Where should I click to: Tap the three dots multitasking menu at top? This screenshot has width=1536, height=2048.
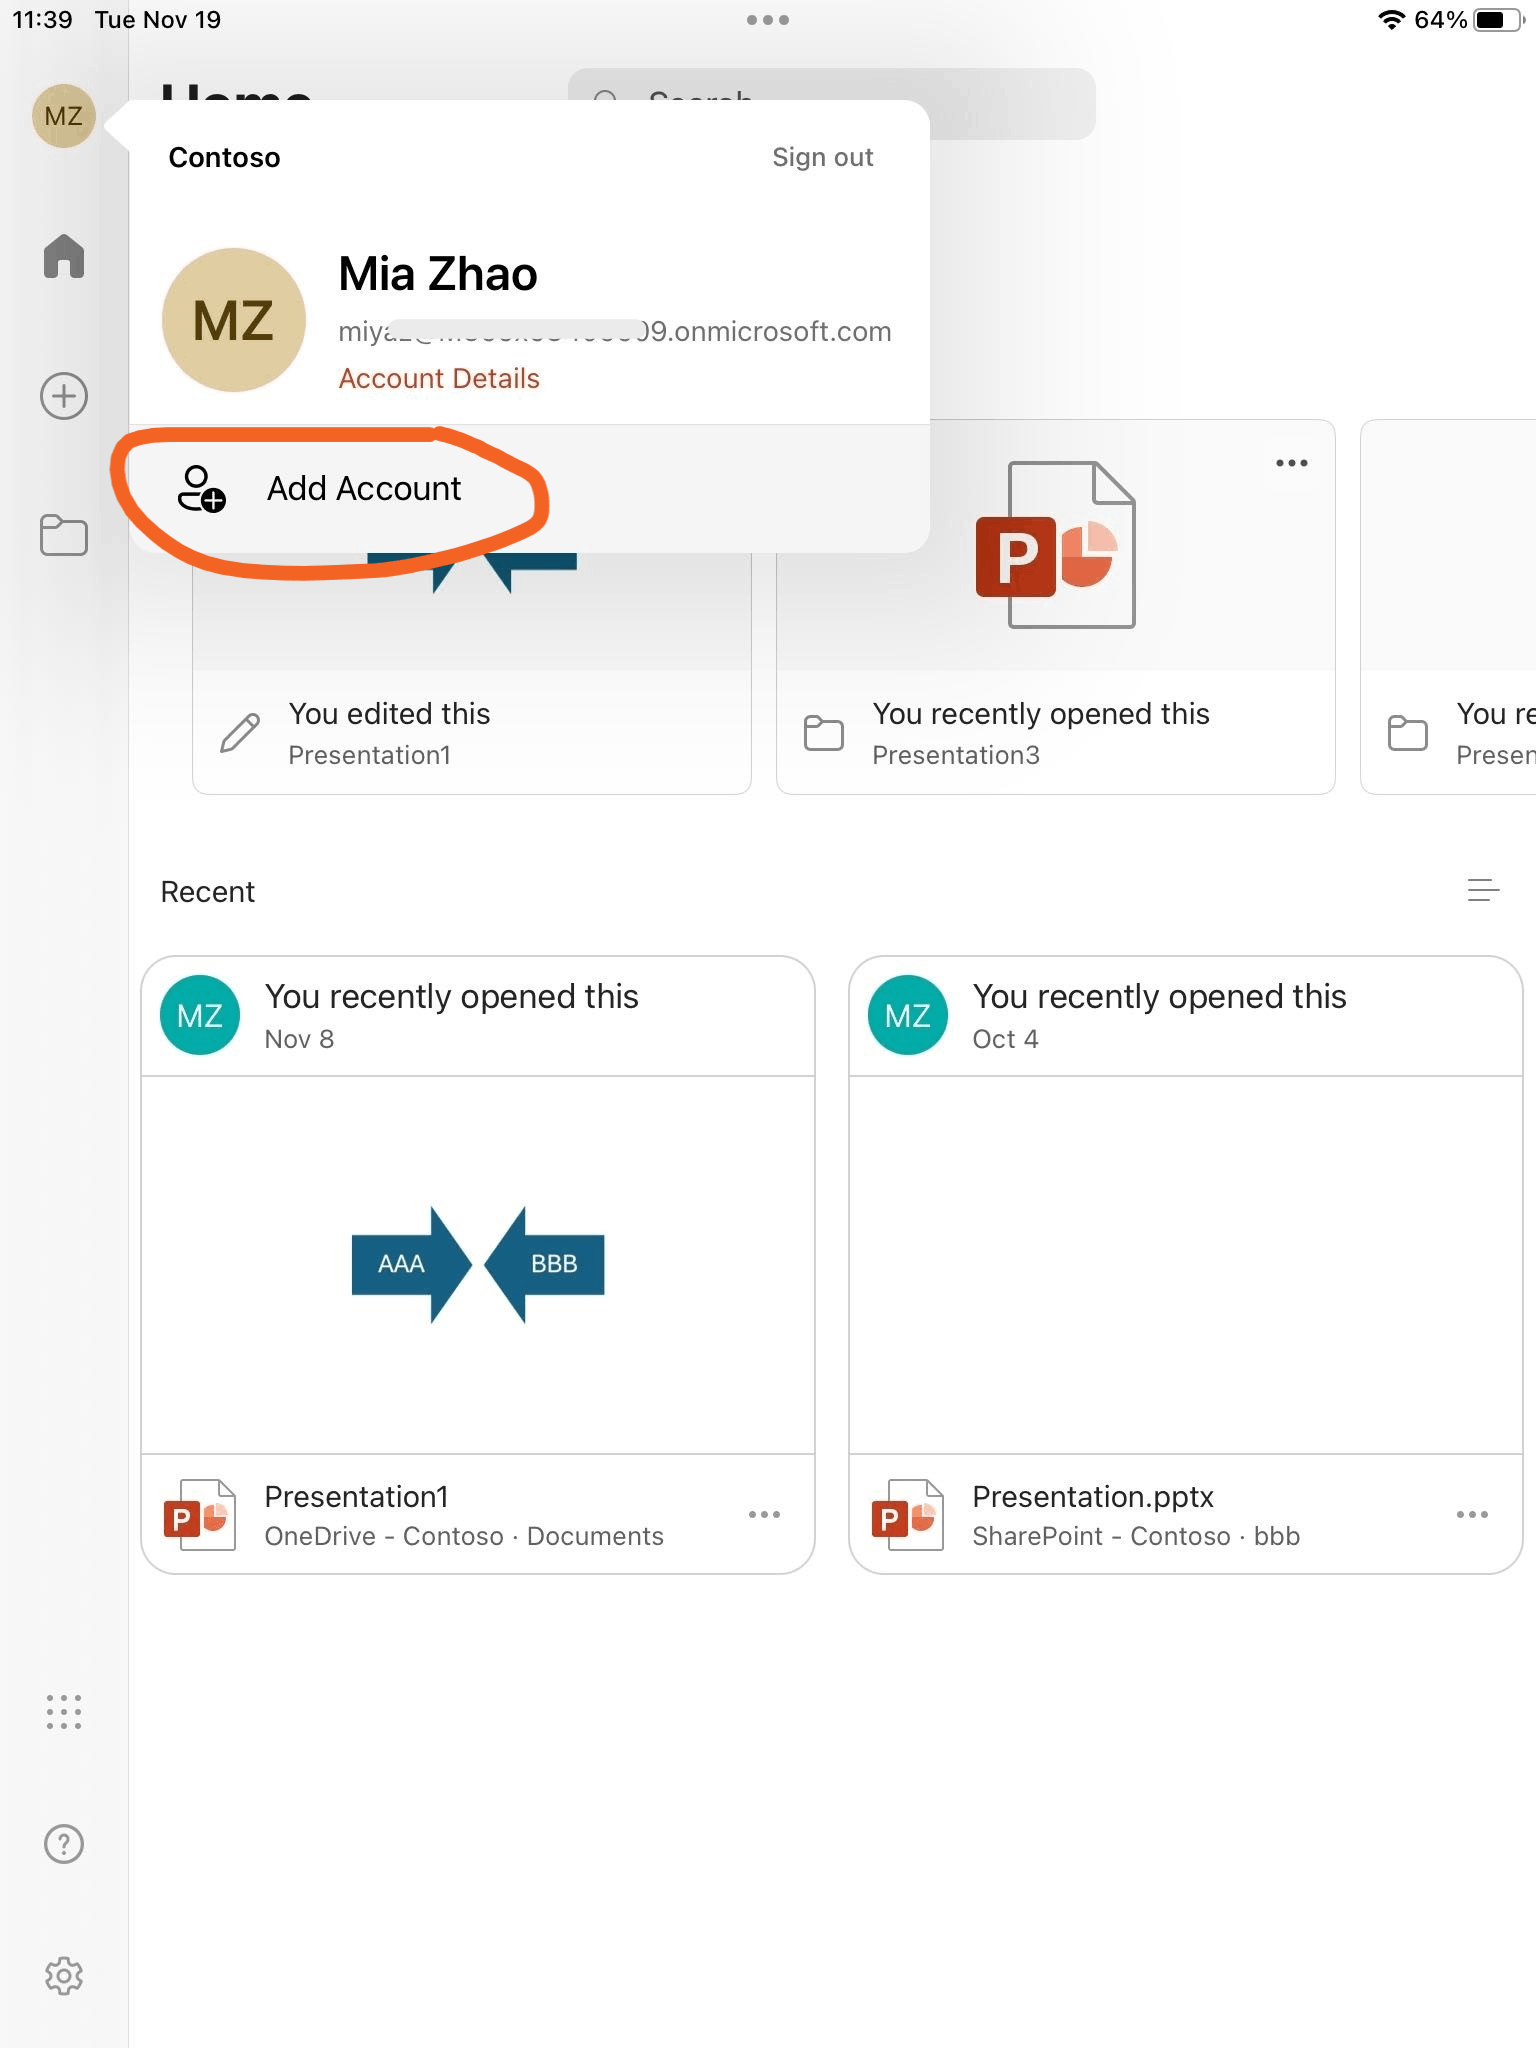[768, 20]
